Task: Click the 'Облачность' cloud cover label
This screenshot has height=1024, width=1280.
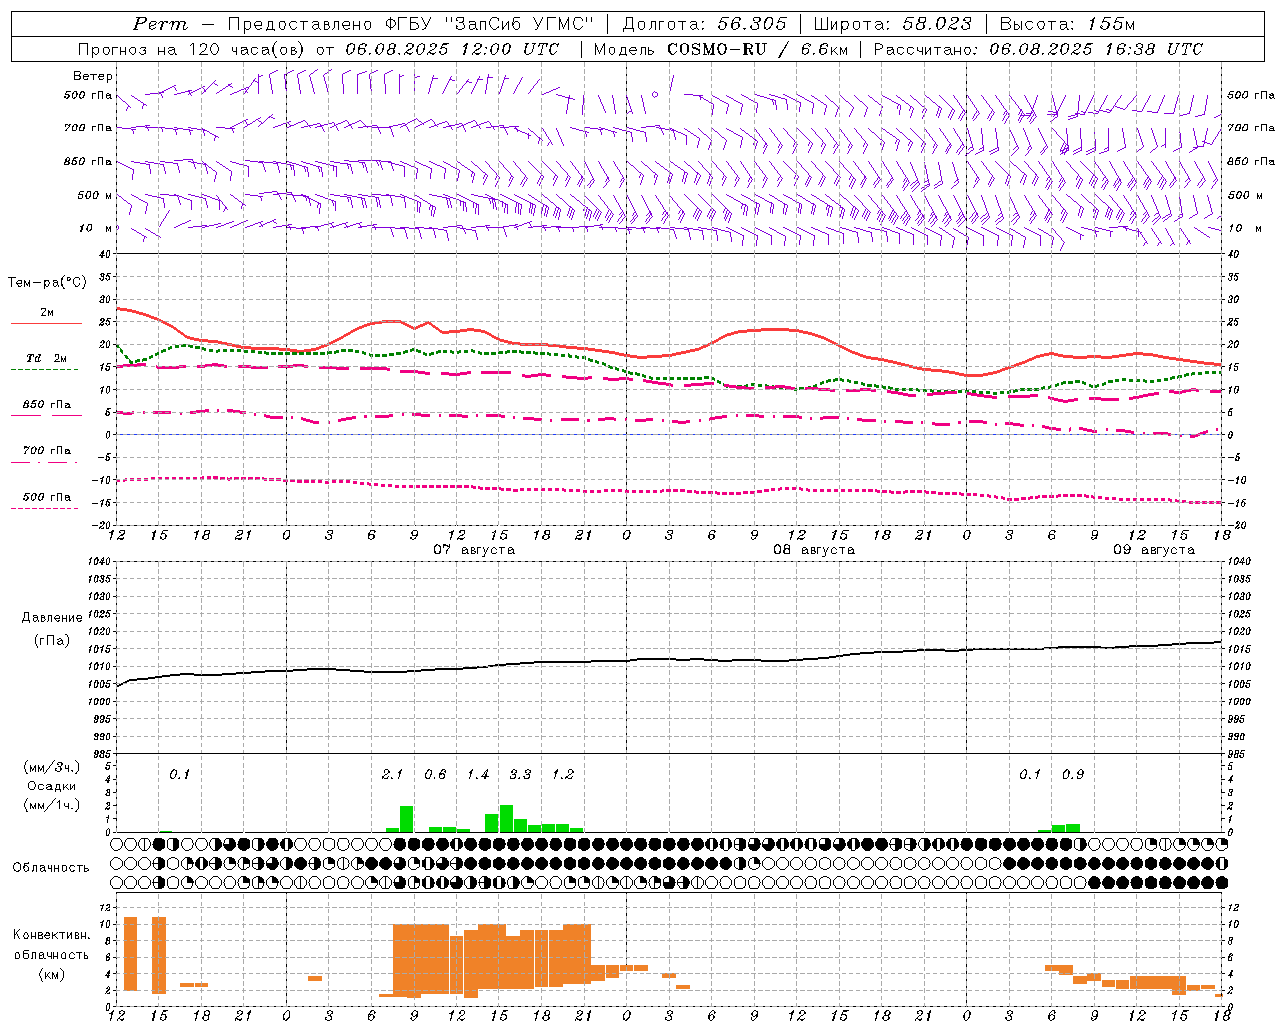Action: (x=51, y=868)
